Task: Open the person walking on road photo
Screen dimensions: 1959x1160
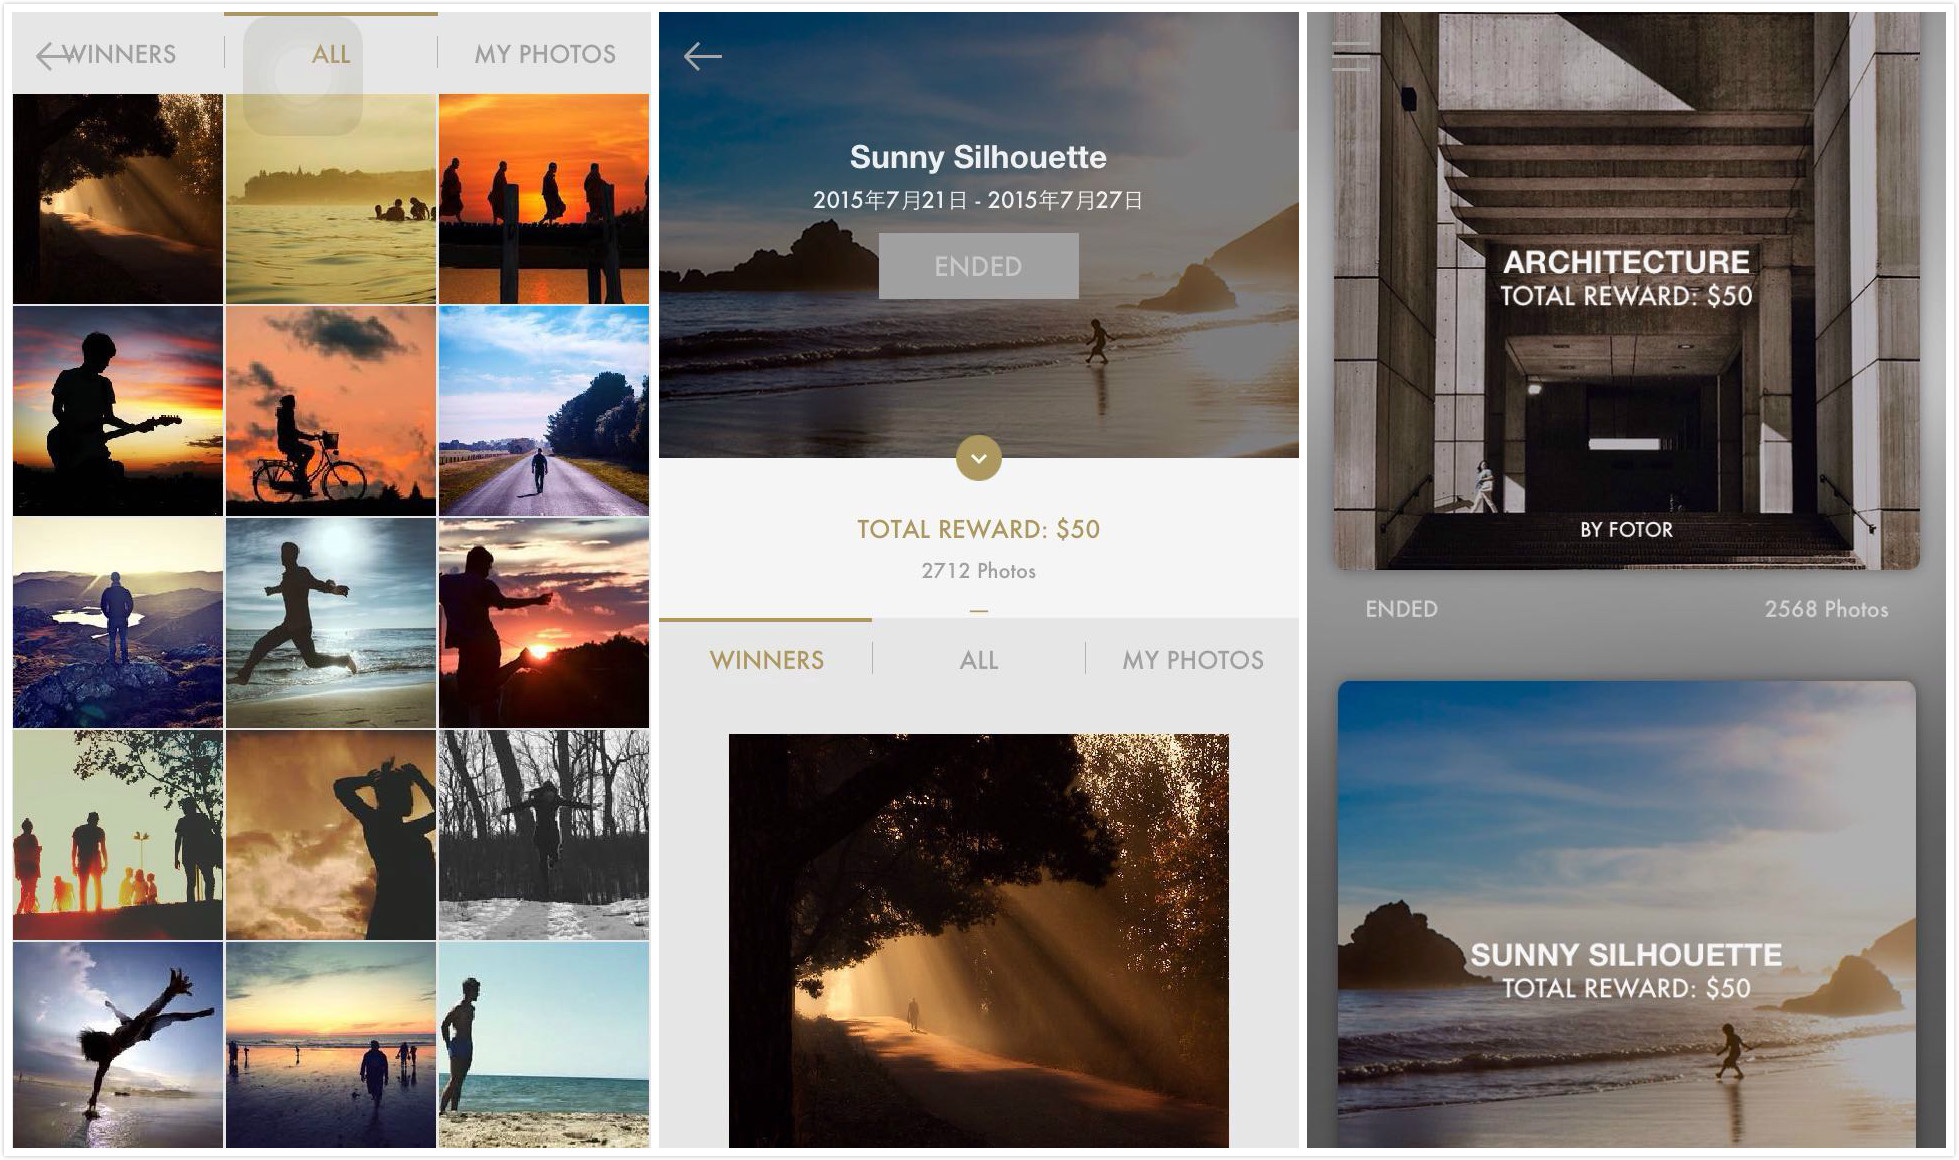Action: tap(544, 411)
